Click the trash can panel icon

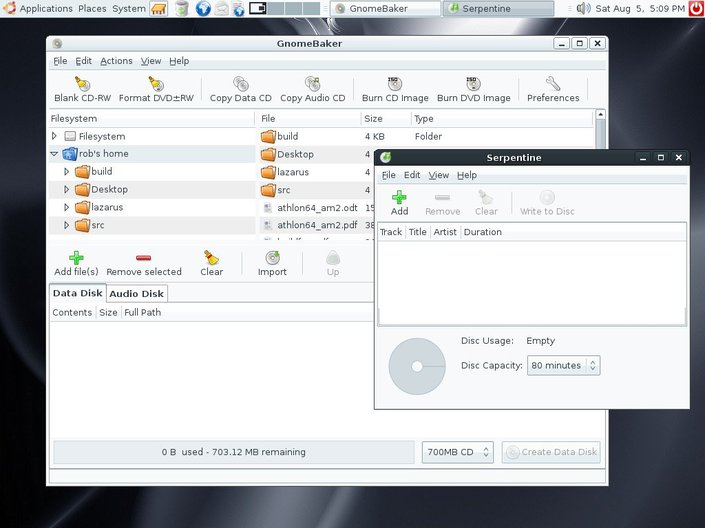coord(182,9)
